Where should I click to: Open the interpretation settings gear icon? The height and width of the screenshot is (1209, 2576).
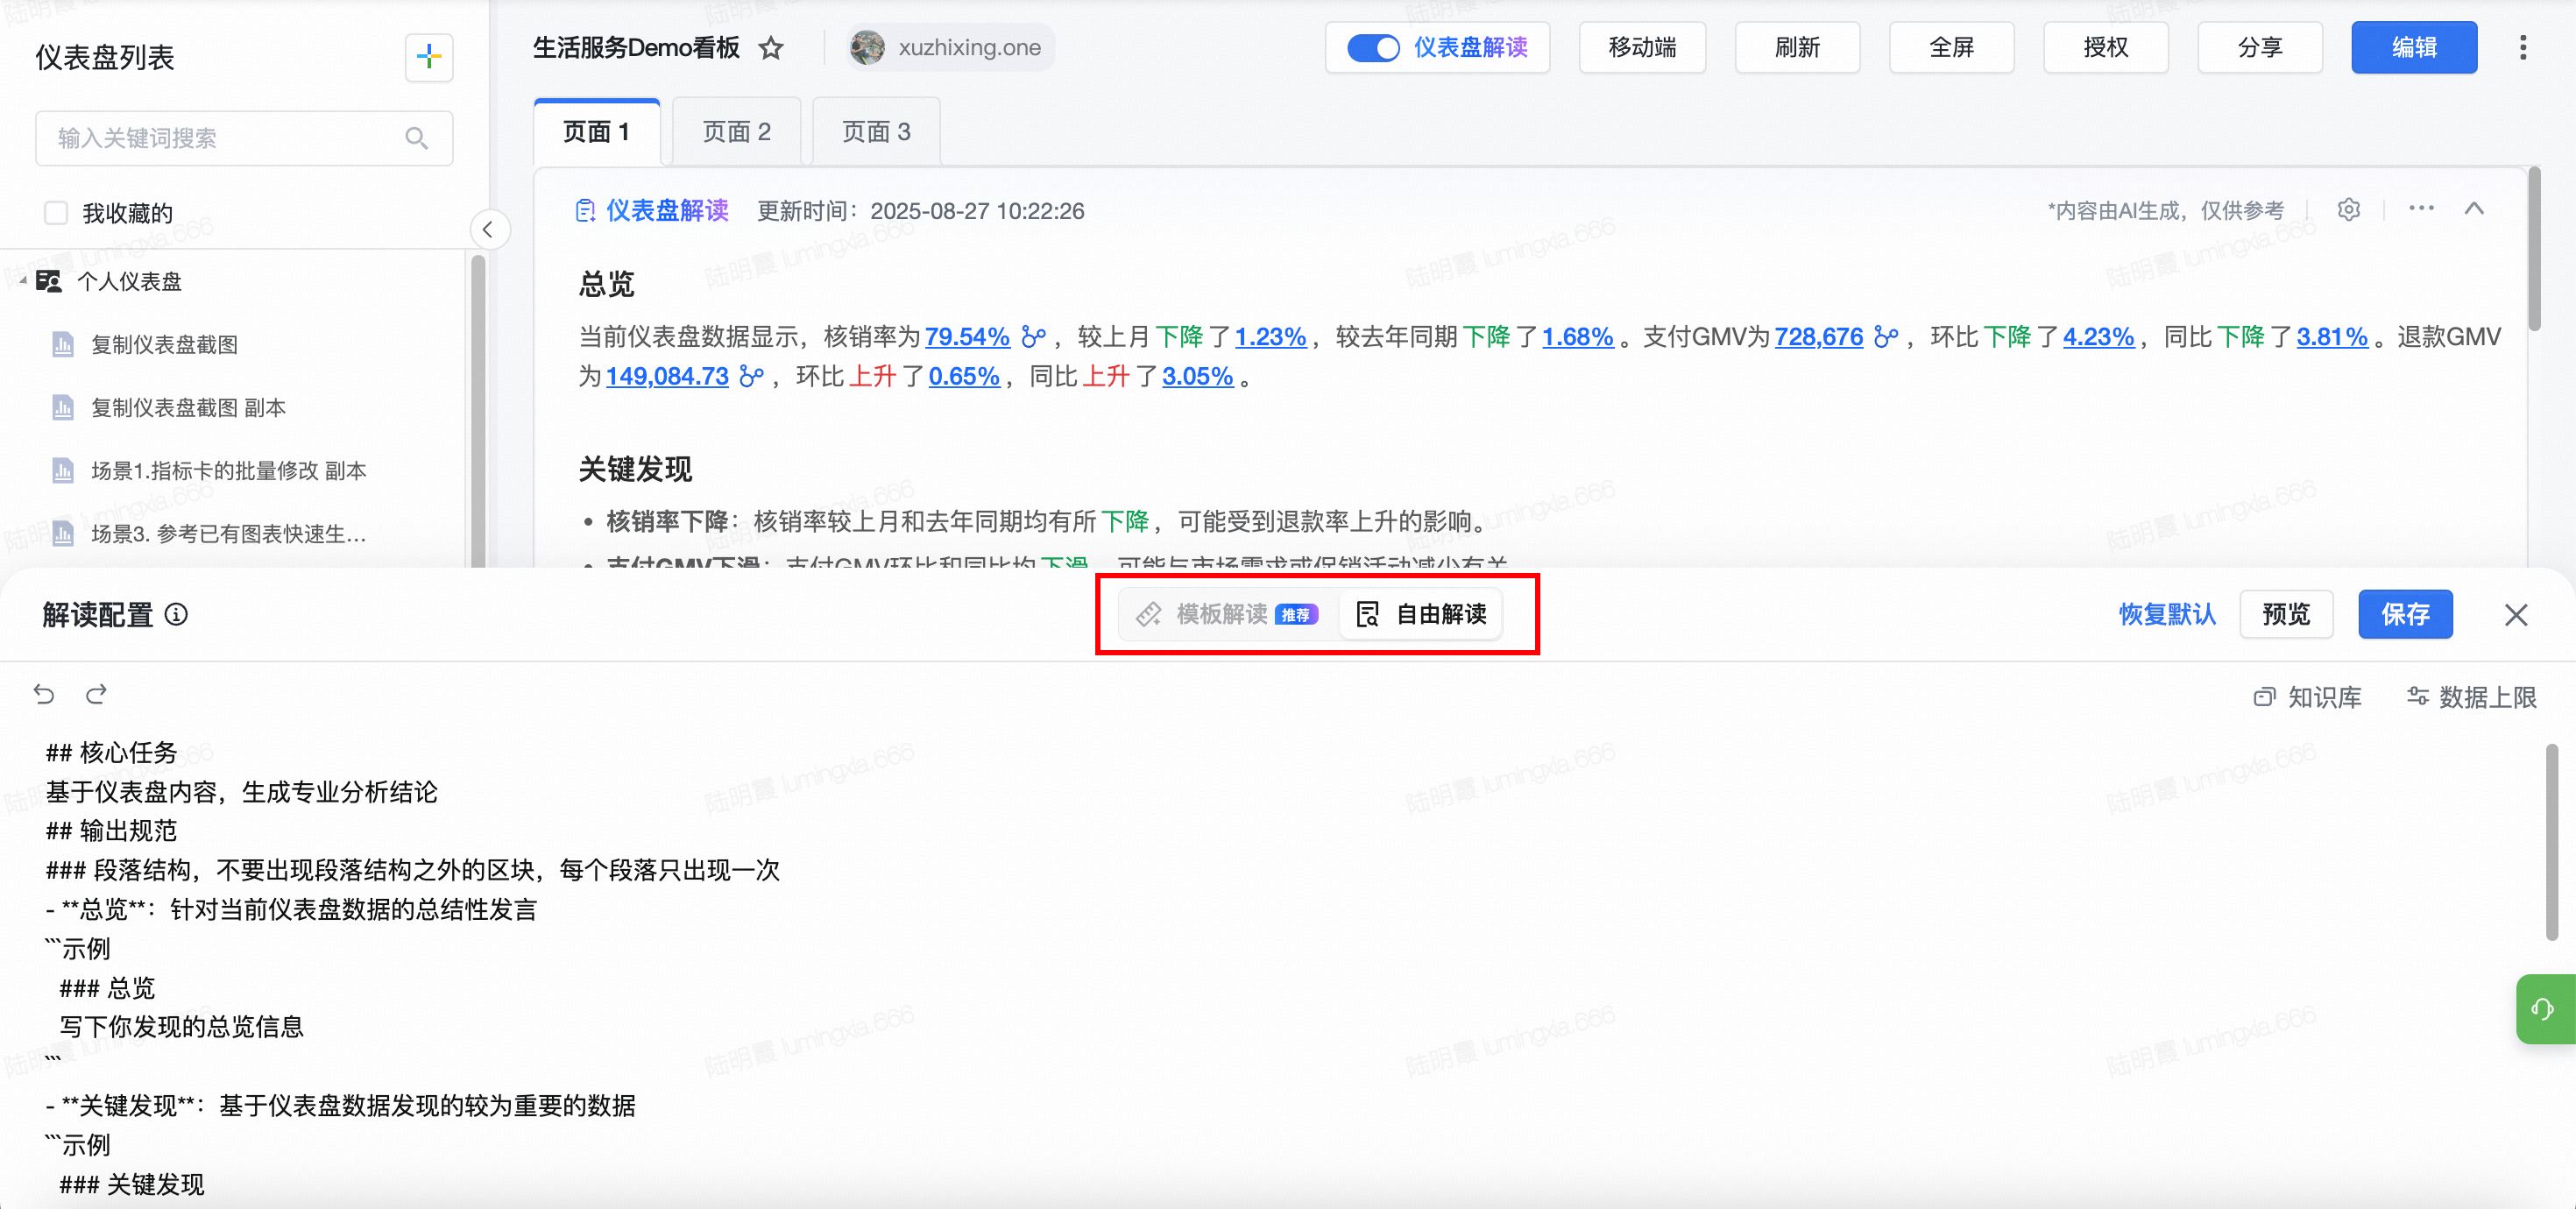2348,210
